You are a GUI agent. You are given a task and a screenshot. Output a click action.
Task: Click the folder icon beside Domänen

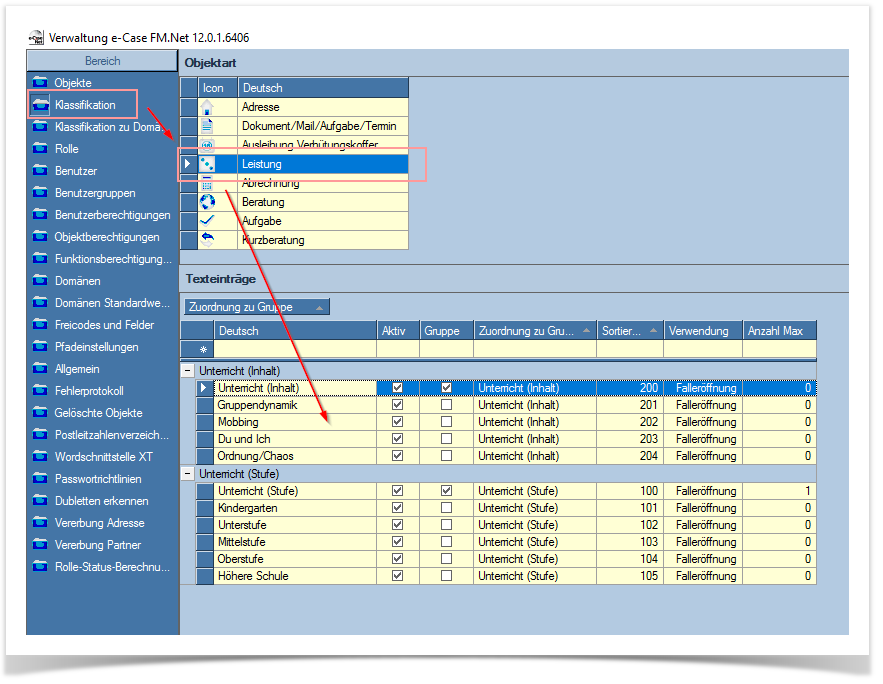[40, 280]
